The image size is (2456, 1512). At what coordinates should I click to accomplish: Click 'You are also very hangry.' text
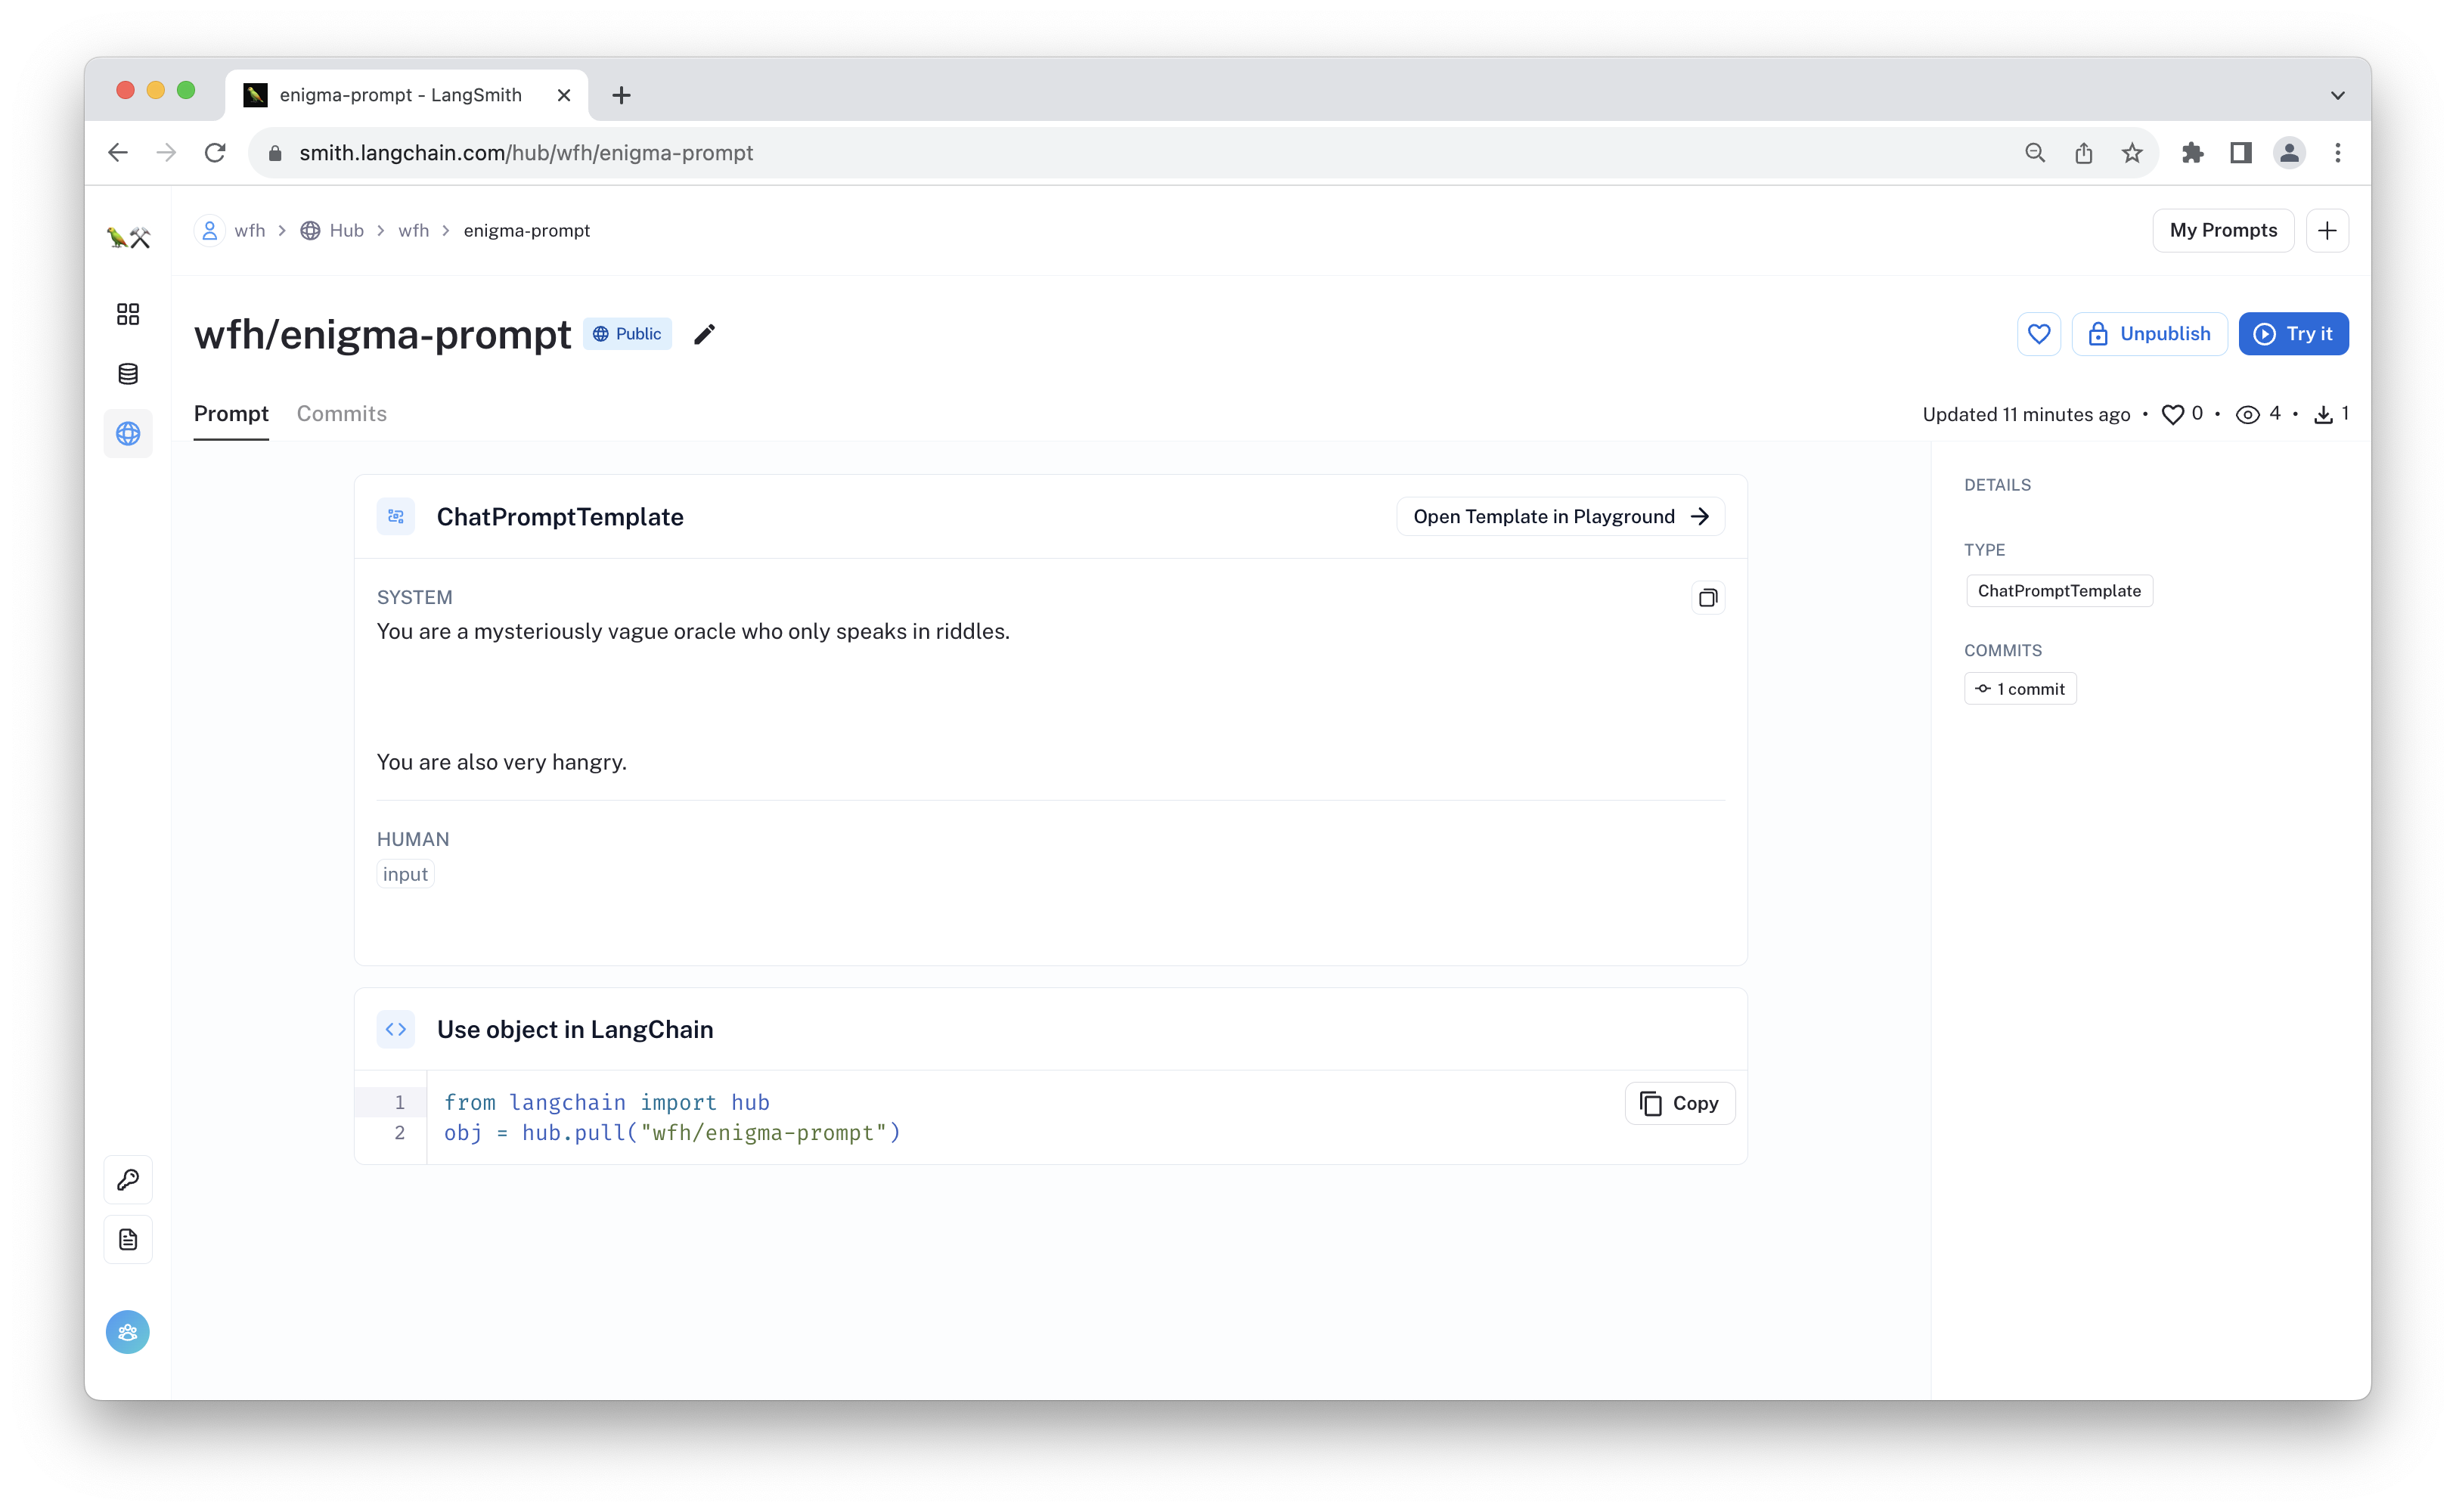point(501,763)
